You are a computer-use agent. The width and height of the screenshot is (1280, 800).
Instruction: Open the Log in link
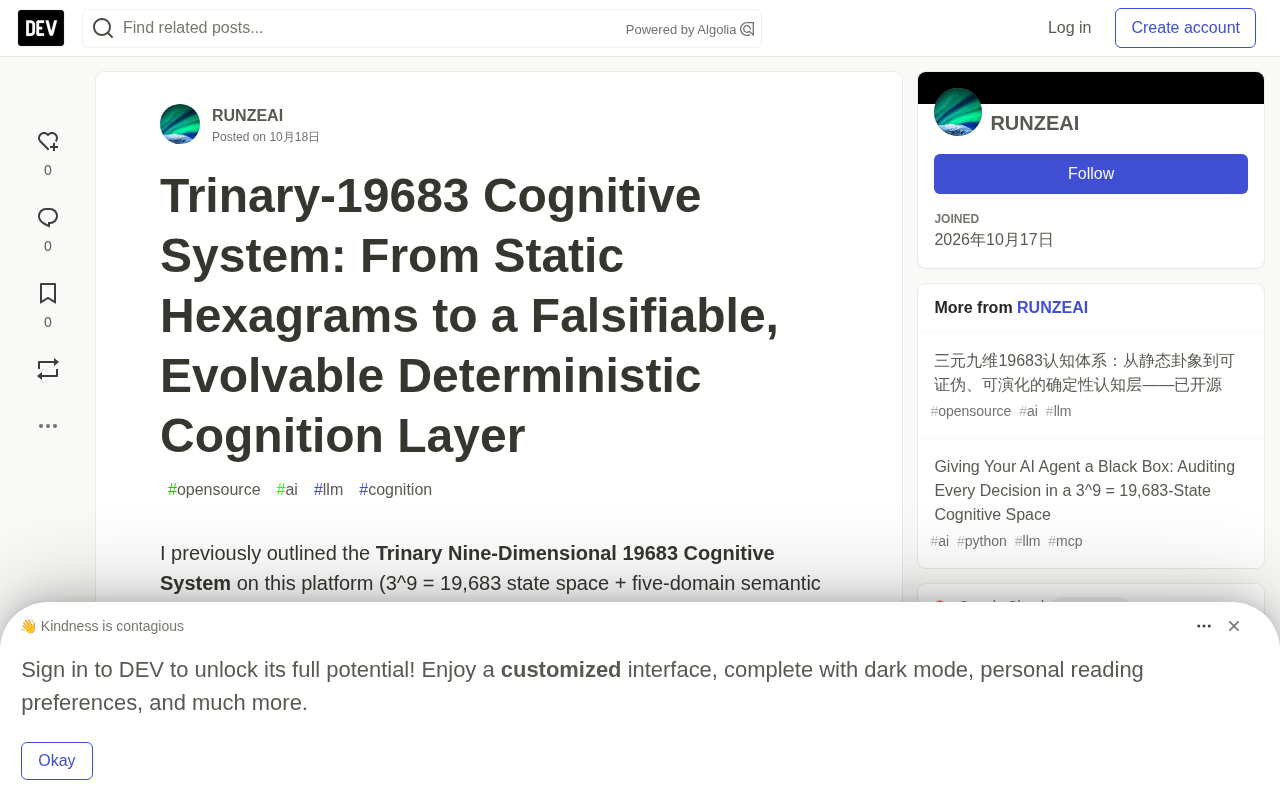coord(1069,28)
